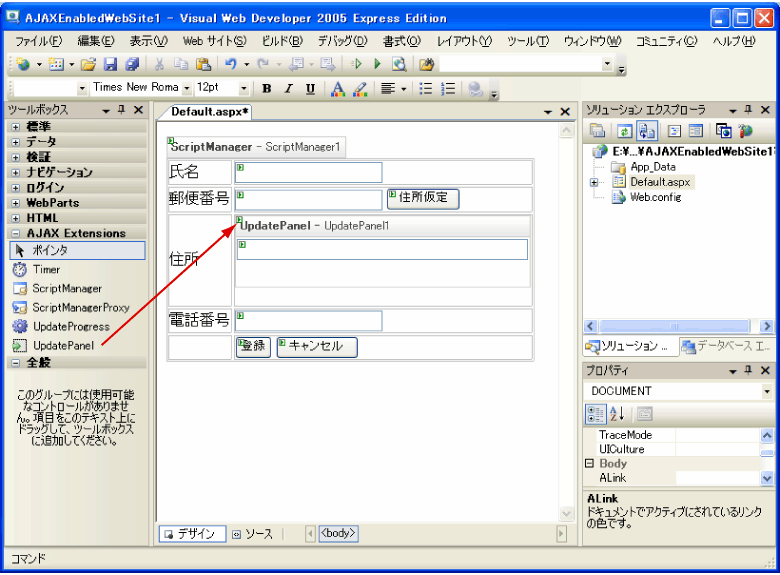Select Default.aspx in Solution Explorer
Viewport: 780px width, 575px height.
coord(660,182)
